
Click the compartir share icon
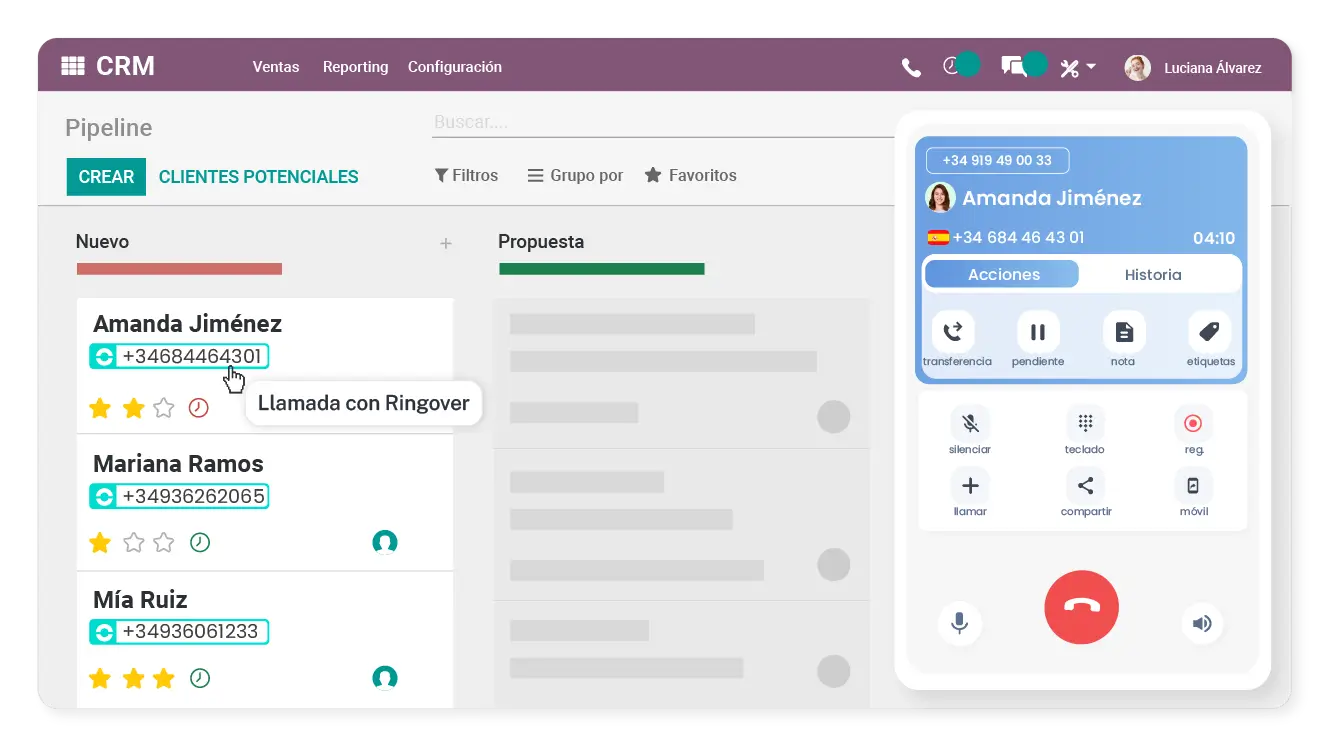coord(1085,486)
